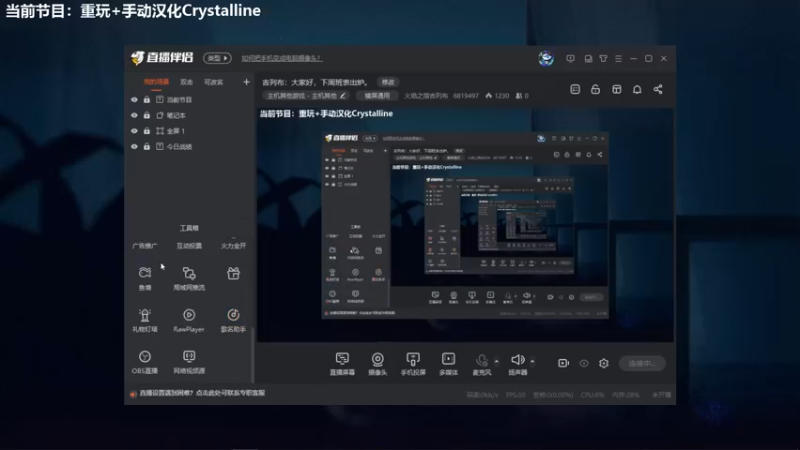Open the phone-as-webcam help link in the title bar
Image resolution: width=800 pixels, height=450 pixels.
click(x=282, y=59)
